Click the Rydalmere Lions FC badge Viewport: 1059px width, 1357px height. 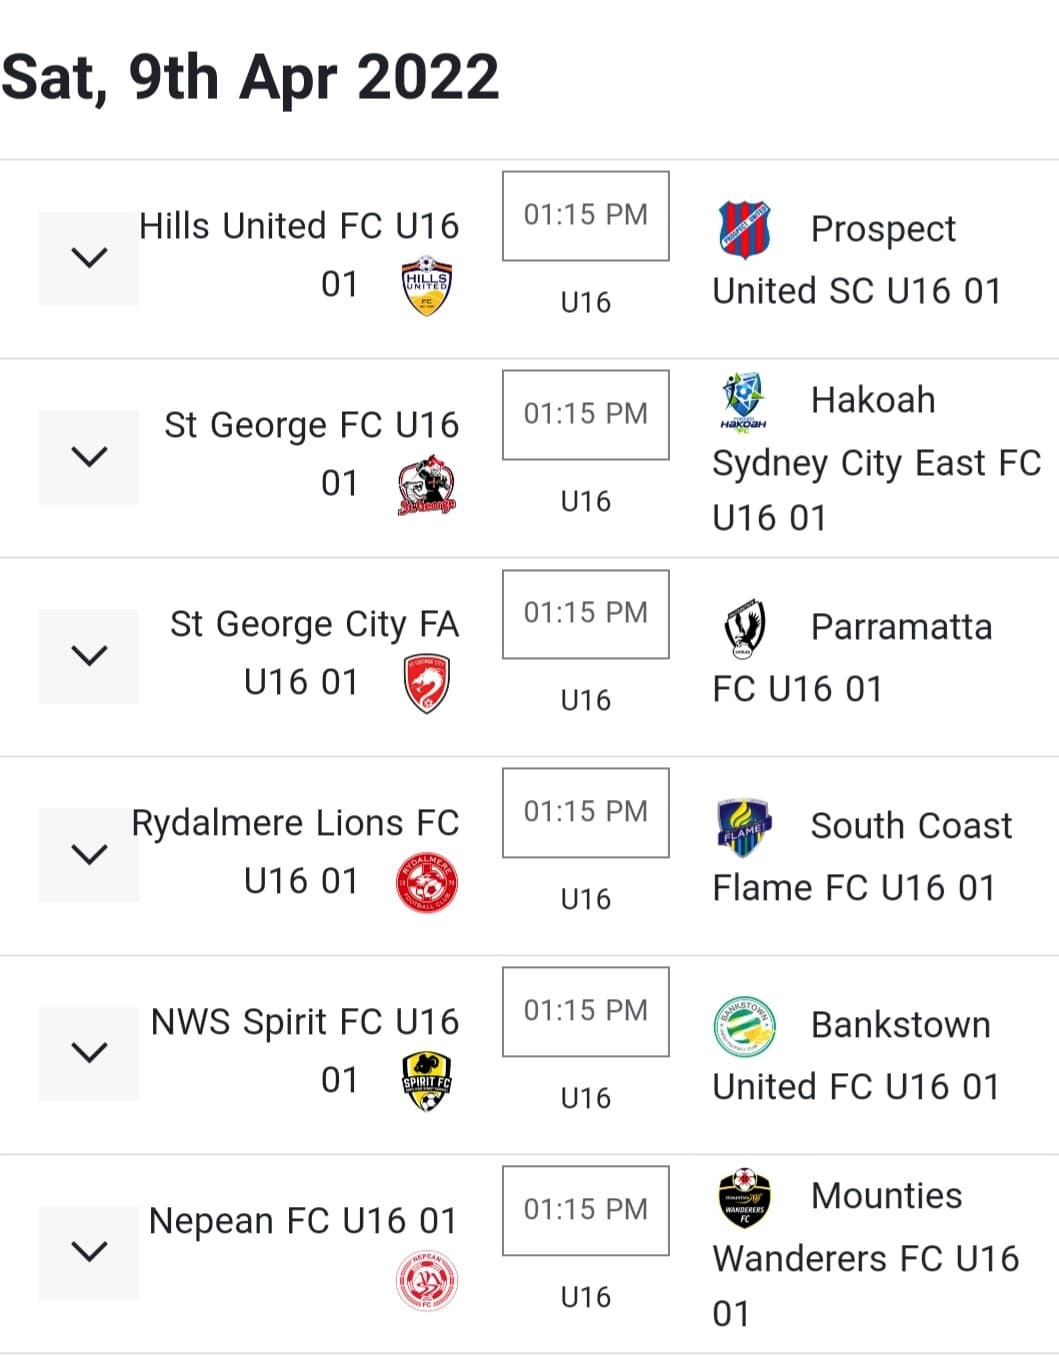(x=427, y=882)
